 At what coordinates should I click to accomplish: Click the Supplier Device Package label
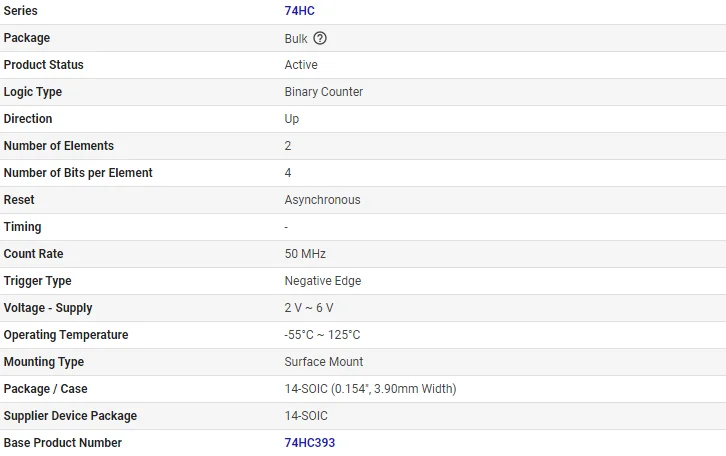(x=70, y=416)
